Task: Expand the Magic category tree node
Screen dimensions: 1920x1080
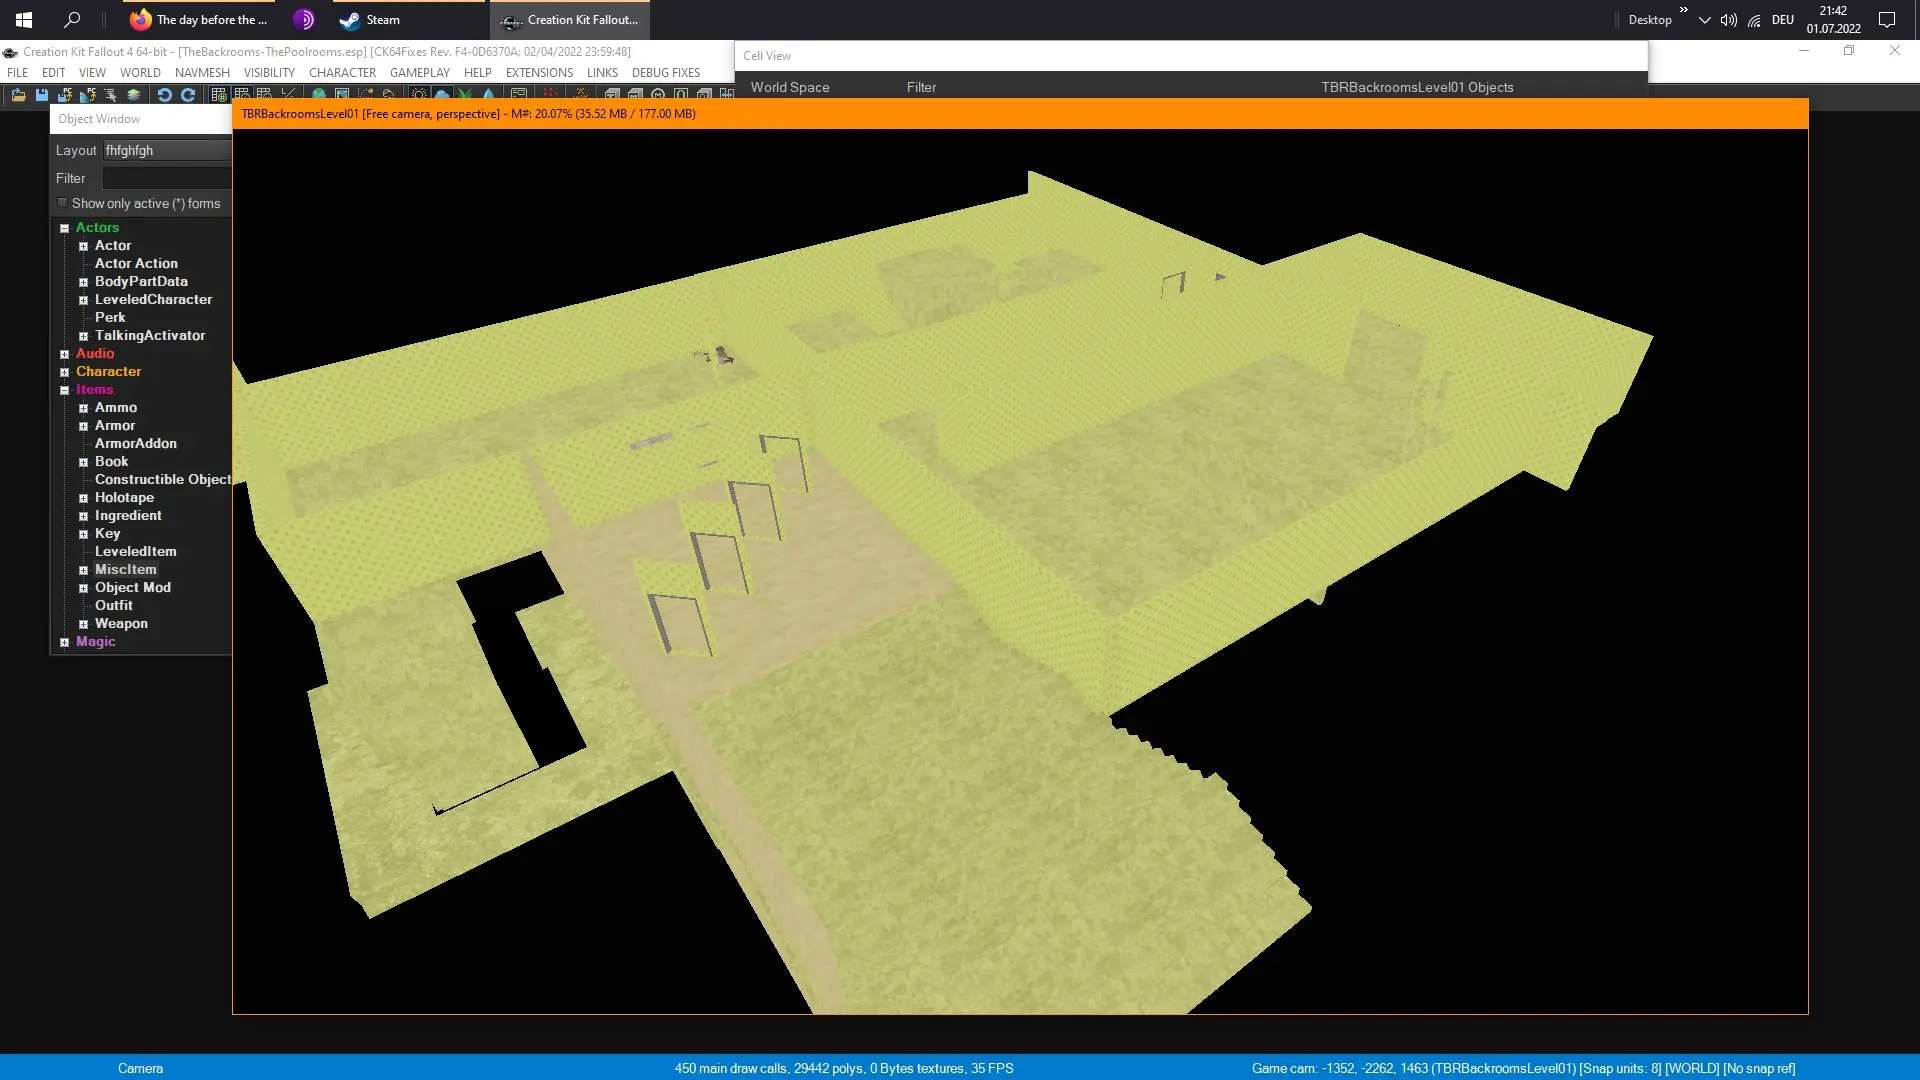Action: click(65, 641)
